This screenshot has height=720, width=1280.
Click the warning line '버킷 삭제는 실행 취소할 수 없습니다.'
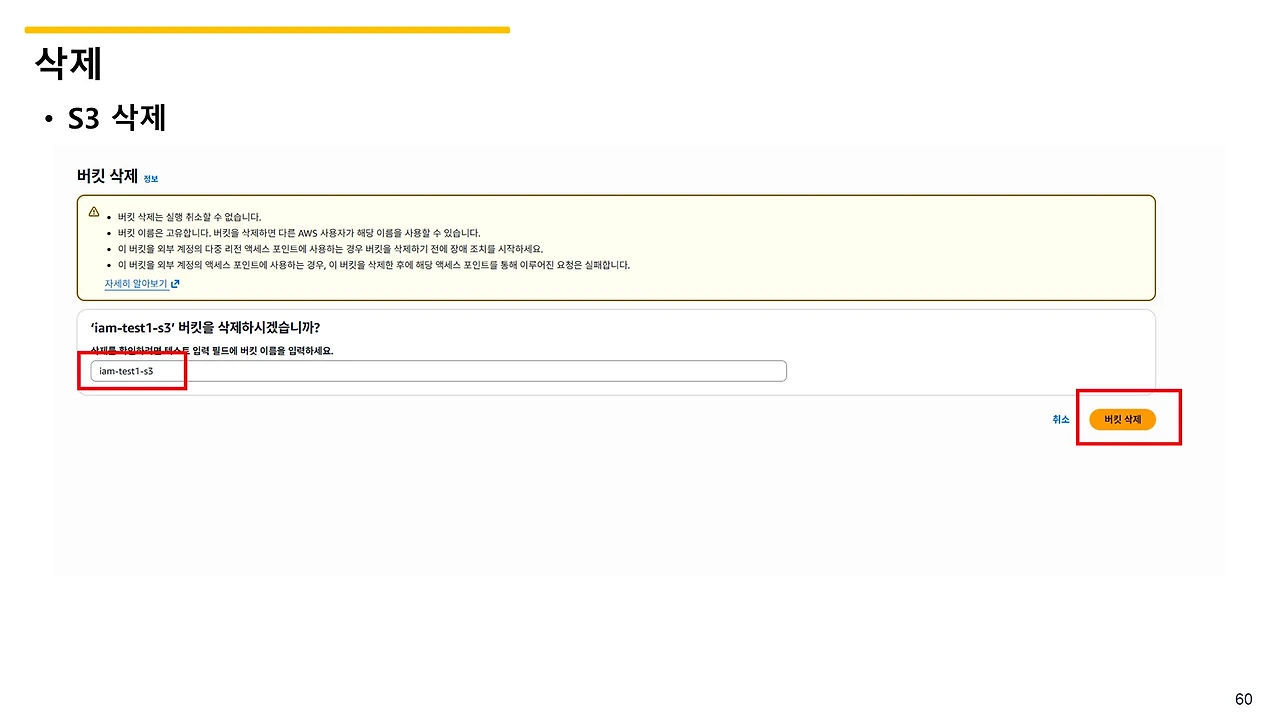(189, 217)
